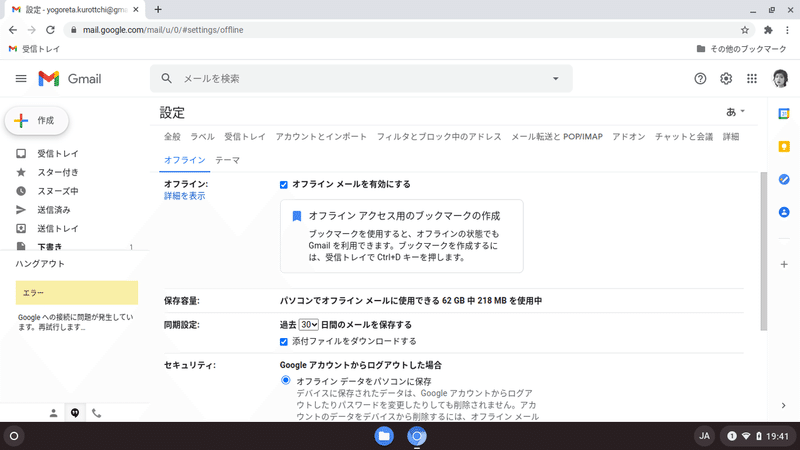800x450 pixels.
Task: Open the system status tray clock
Action: (757, 436)
